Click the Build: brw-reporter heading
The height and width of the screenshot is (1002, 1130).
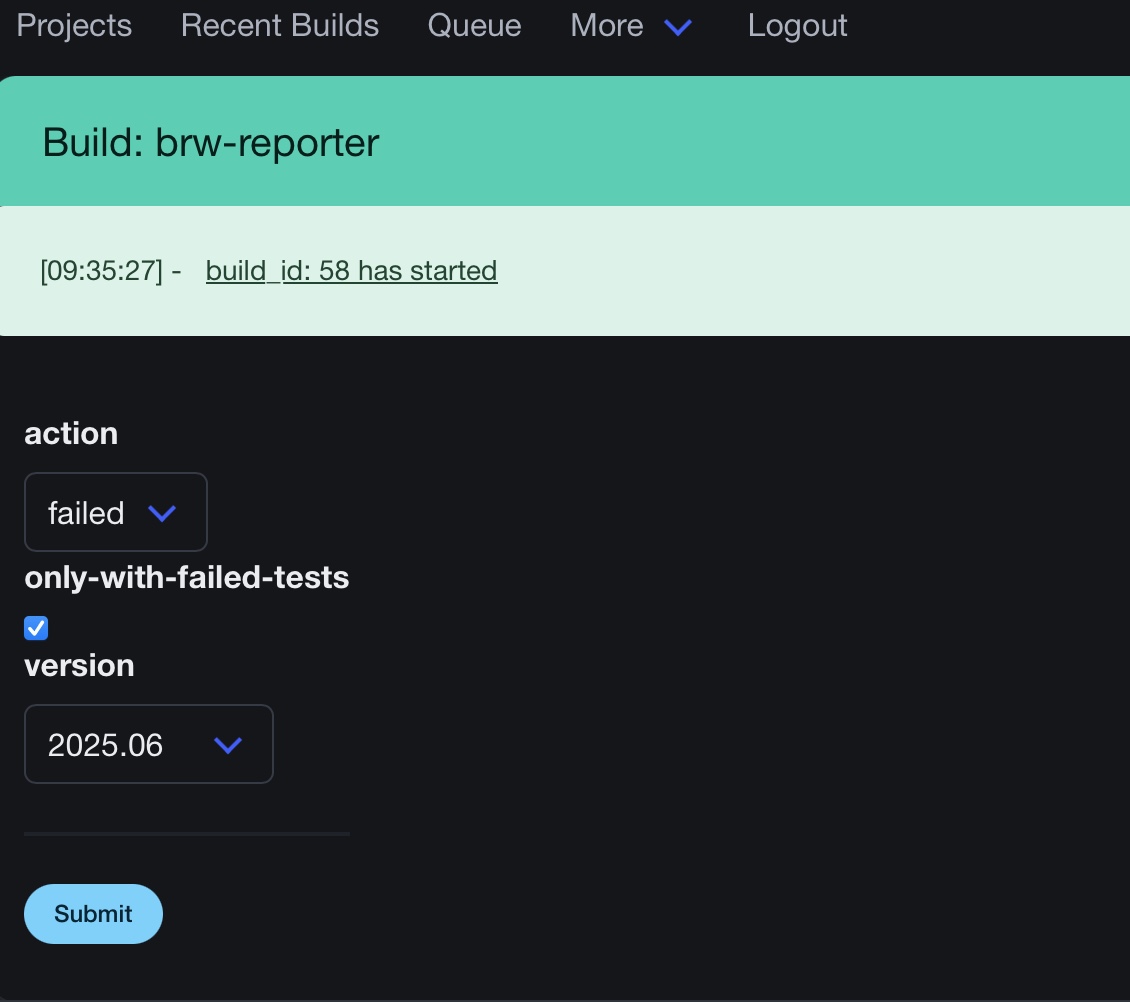[x=211, y=143]
